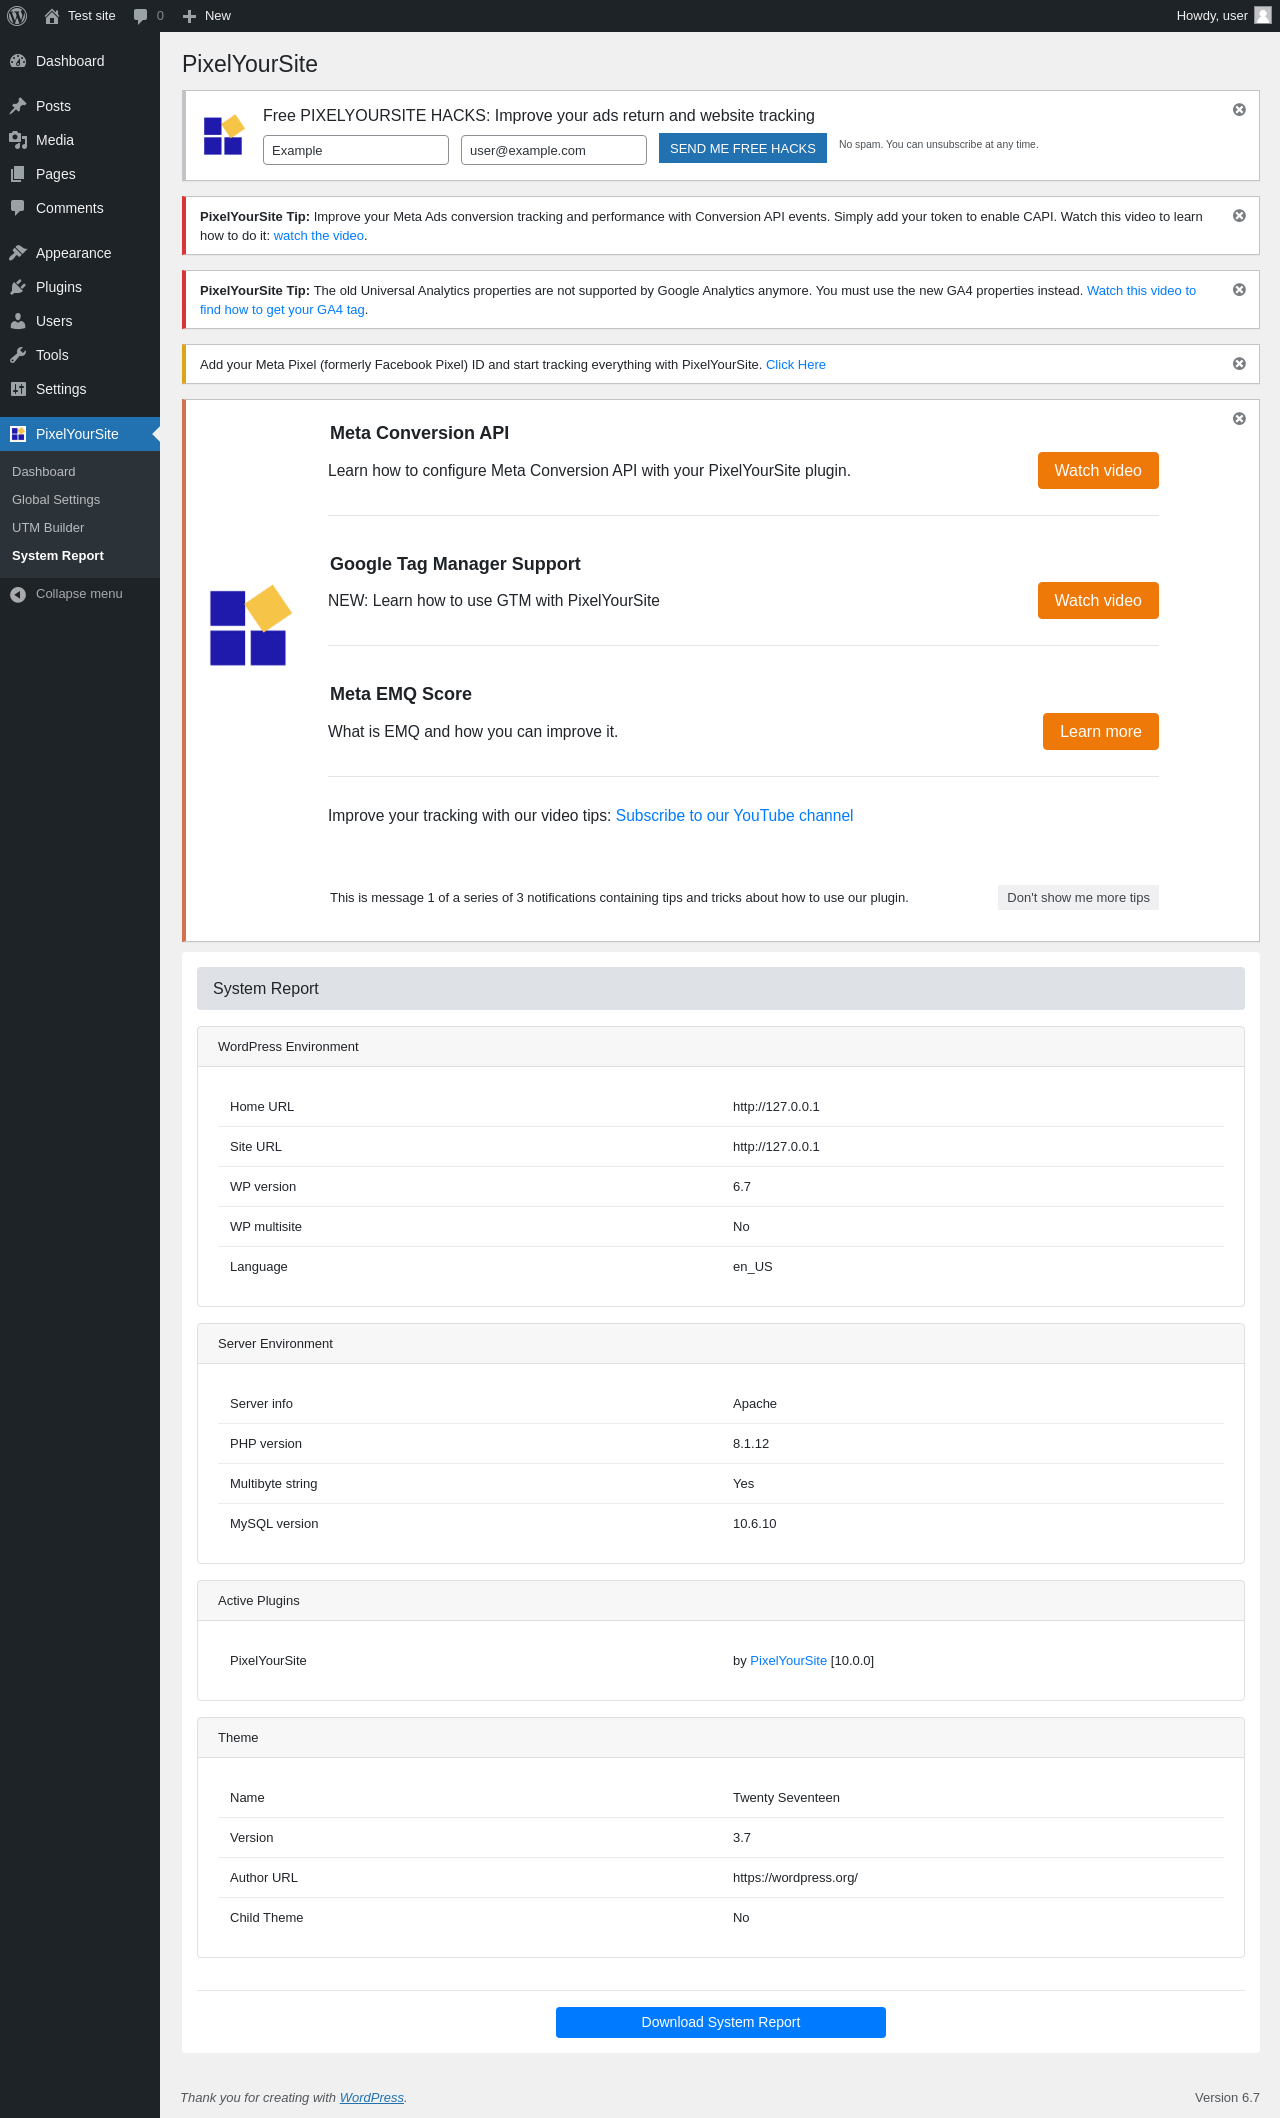Close the Meta Conversion API tips panel
Screen dimensions: 1280x2118
(1239, 419)
